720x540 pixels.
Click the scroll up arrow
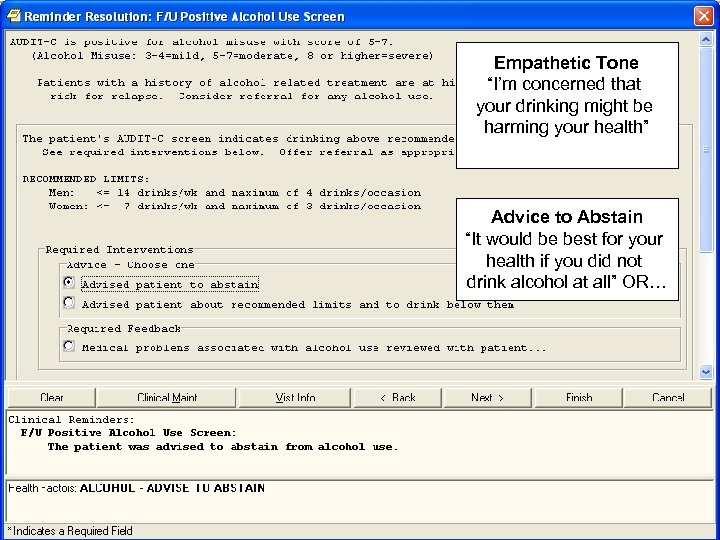pos(706,39)
